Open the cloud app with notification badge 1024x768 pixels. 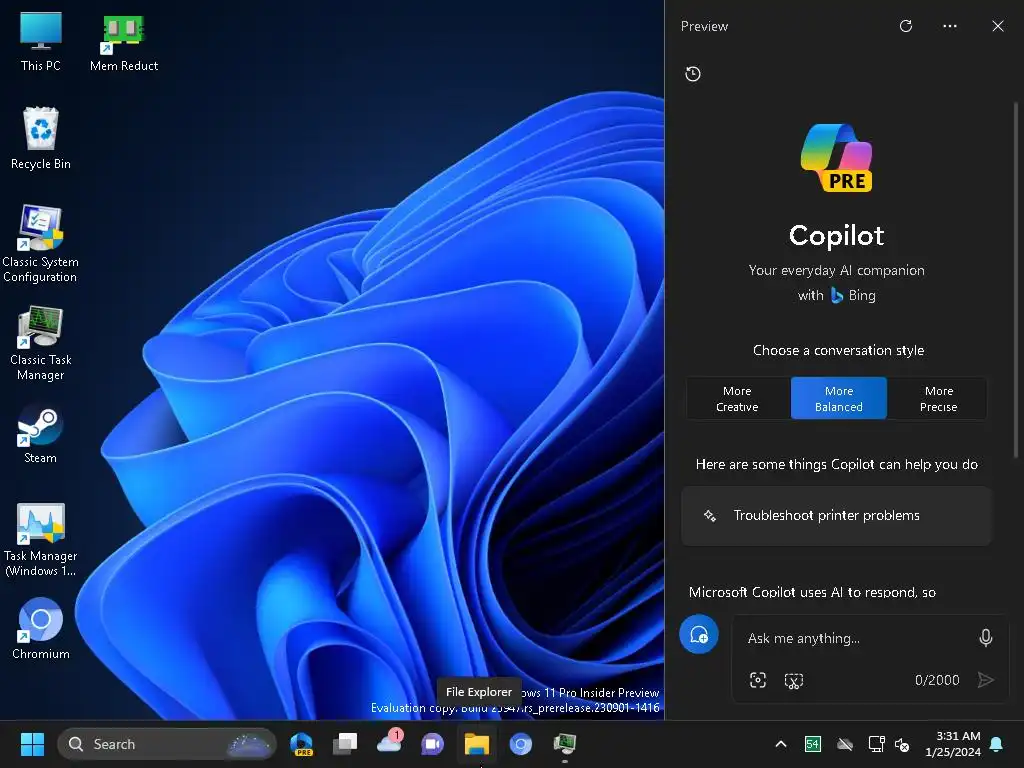[389, 743]
